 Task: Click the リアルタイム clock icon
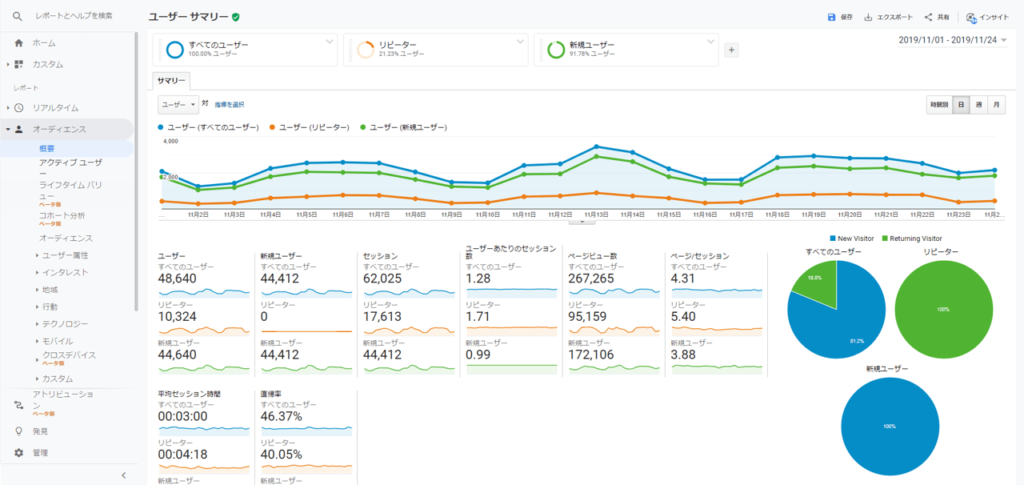pos(18,107)
